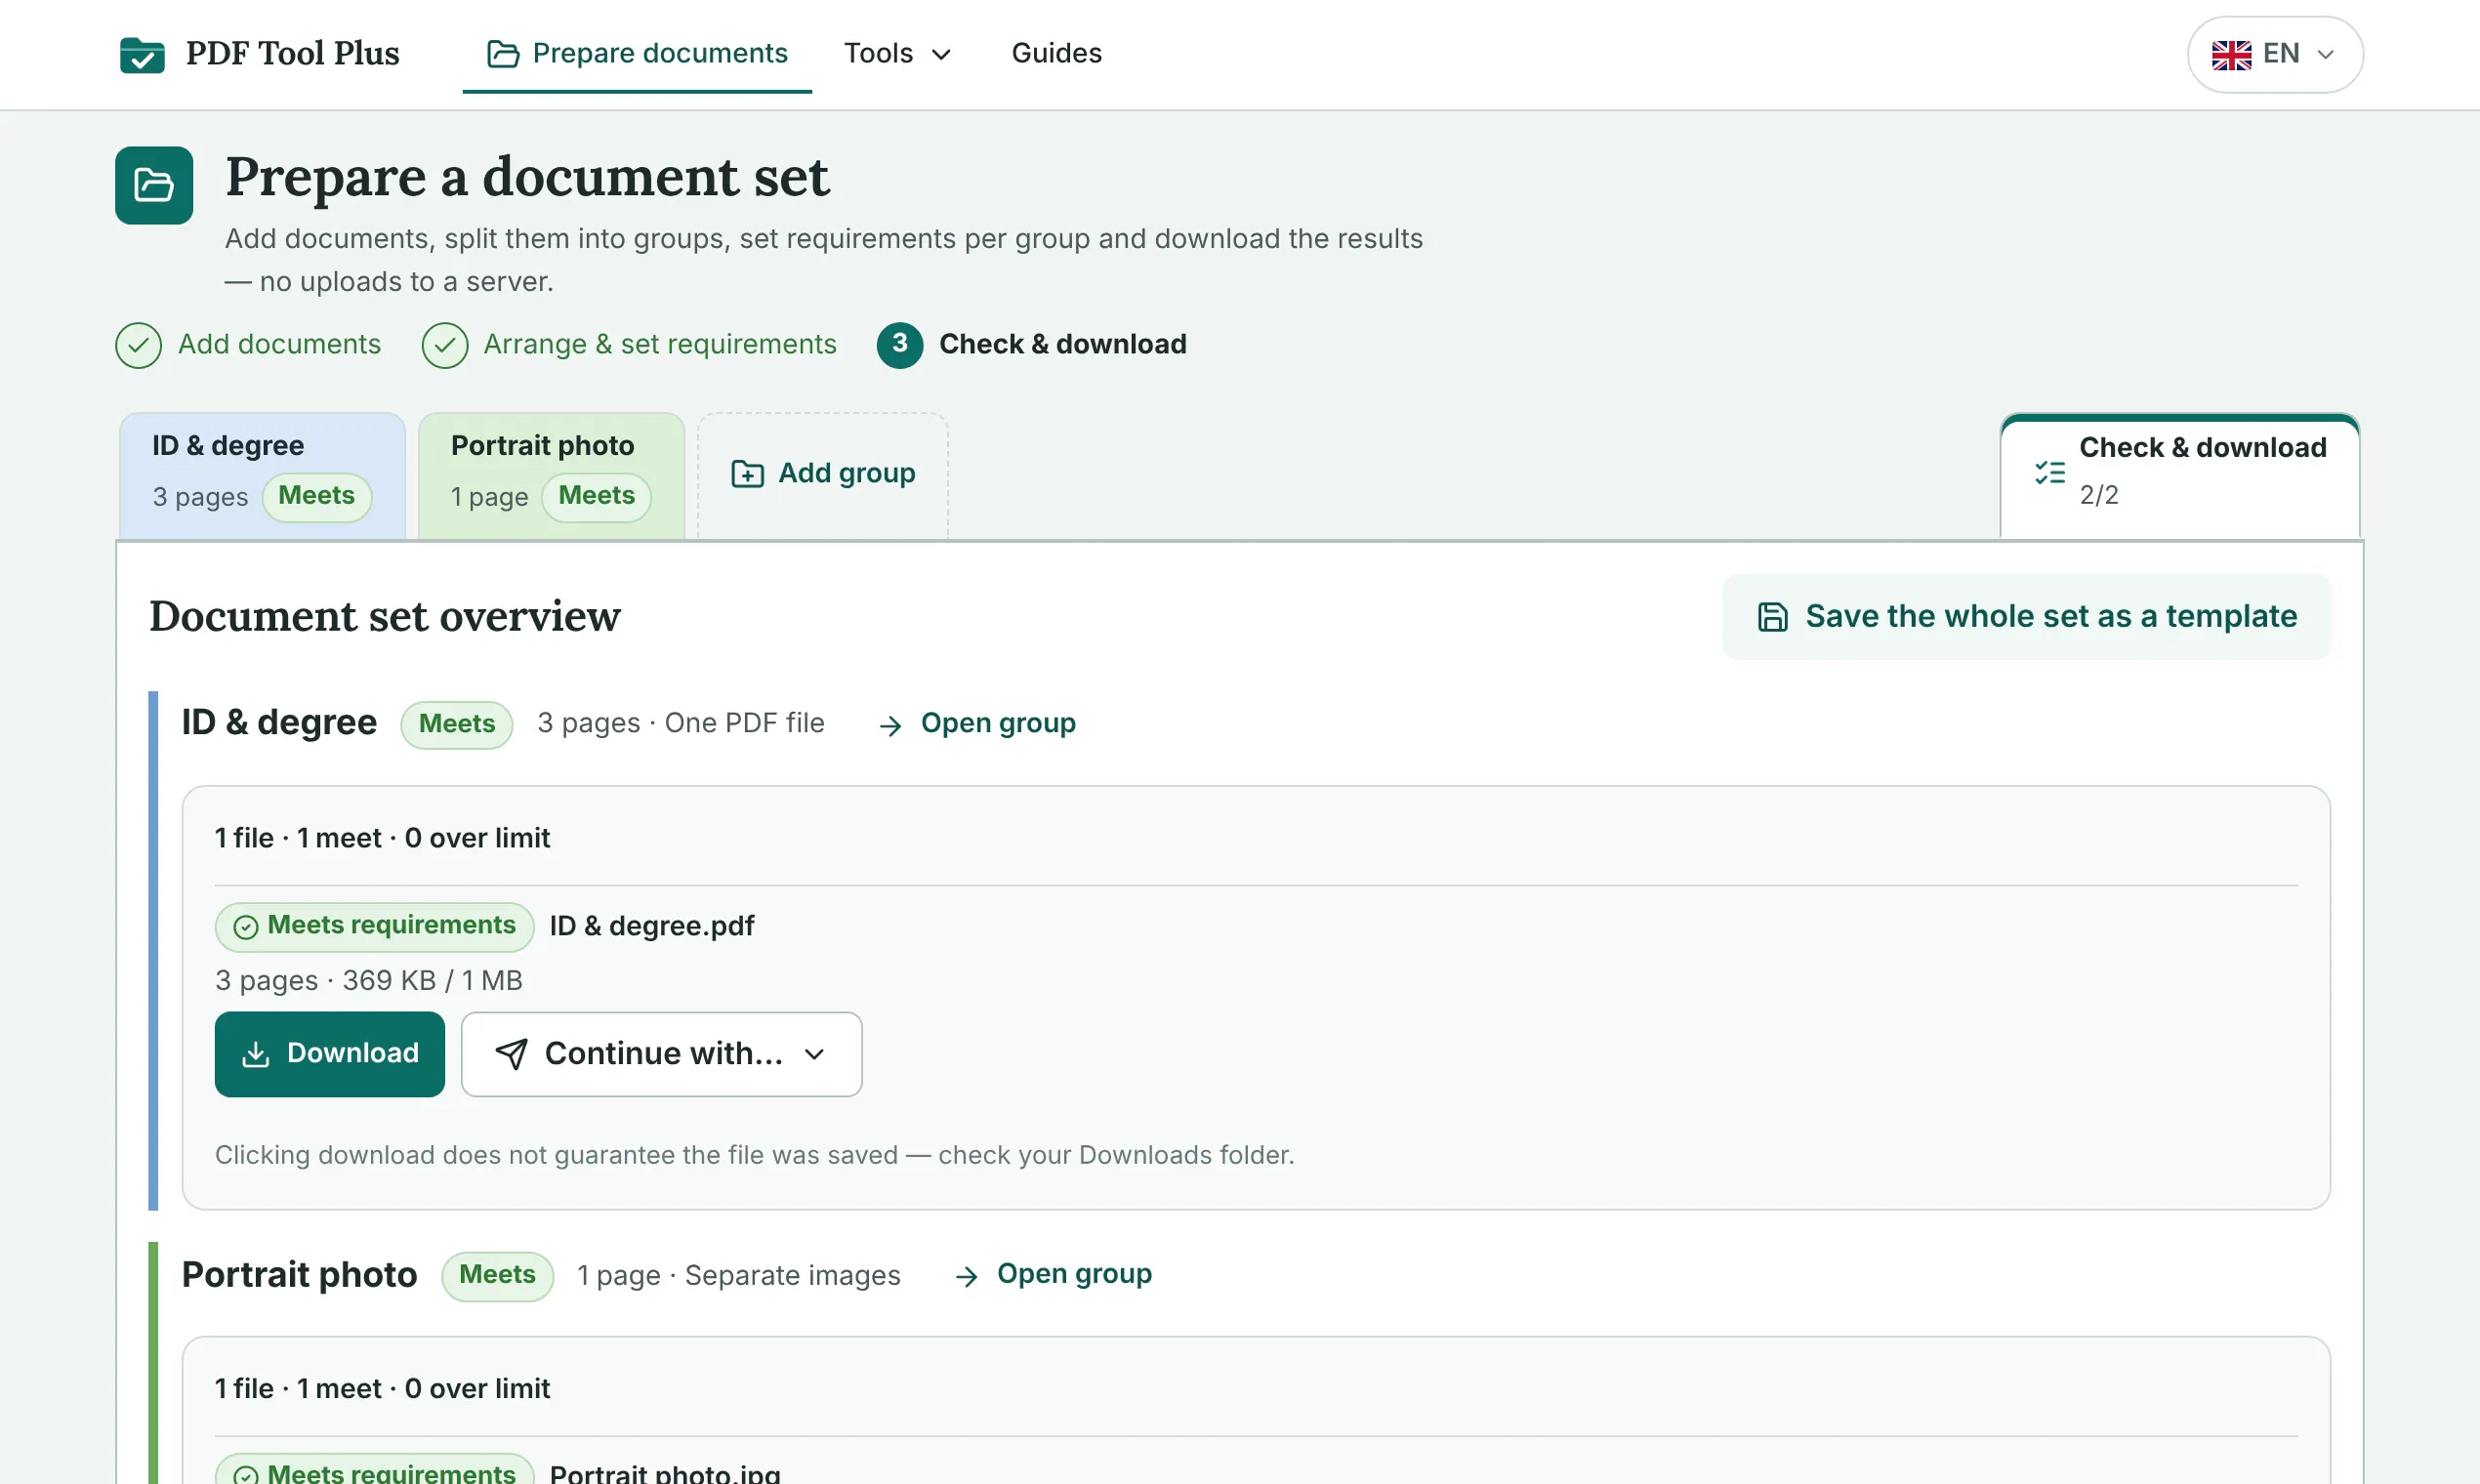Click the ID & degree.pdf file name
Viewport: 2480px width, 1484px height.
tap(652, 926)
